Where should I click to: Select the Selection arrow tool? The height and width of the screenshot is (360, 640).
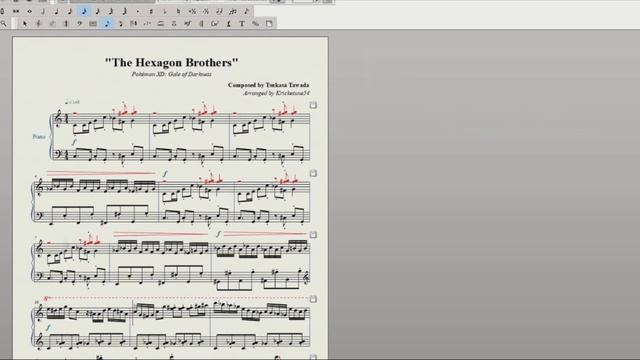tap(24, 24)
